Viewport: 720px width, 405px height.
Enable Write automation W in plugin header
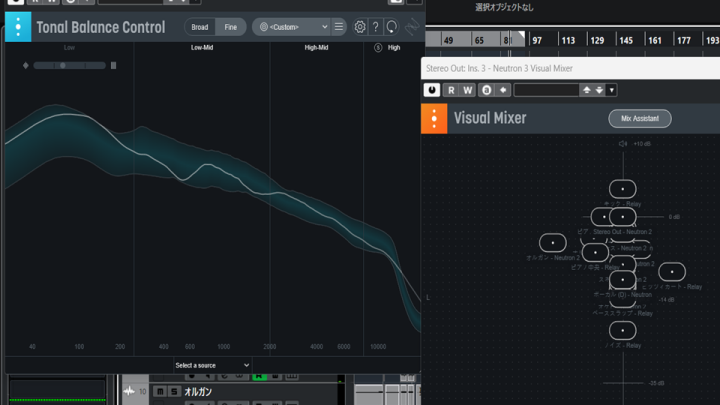pyautogui.click(x=467, y=90)
